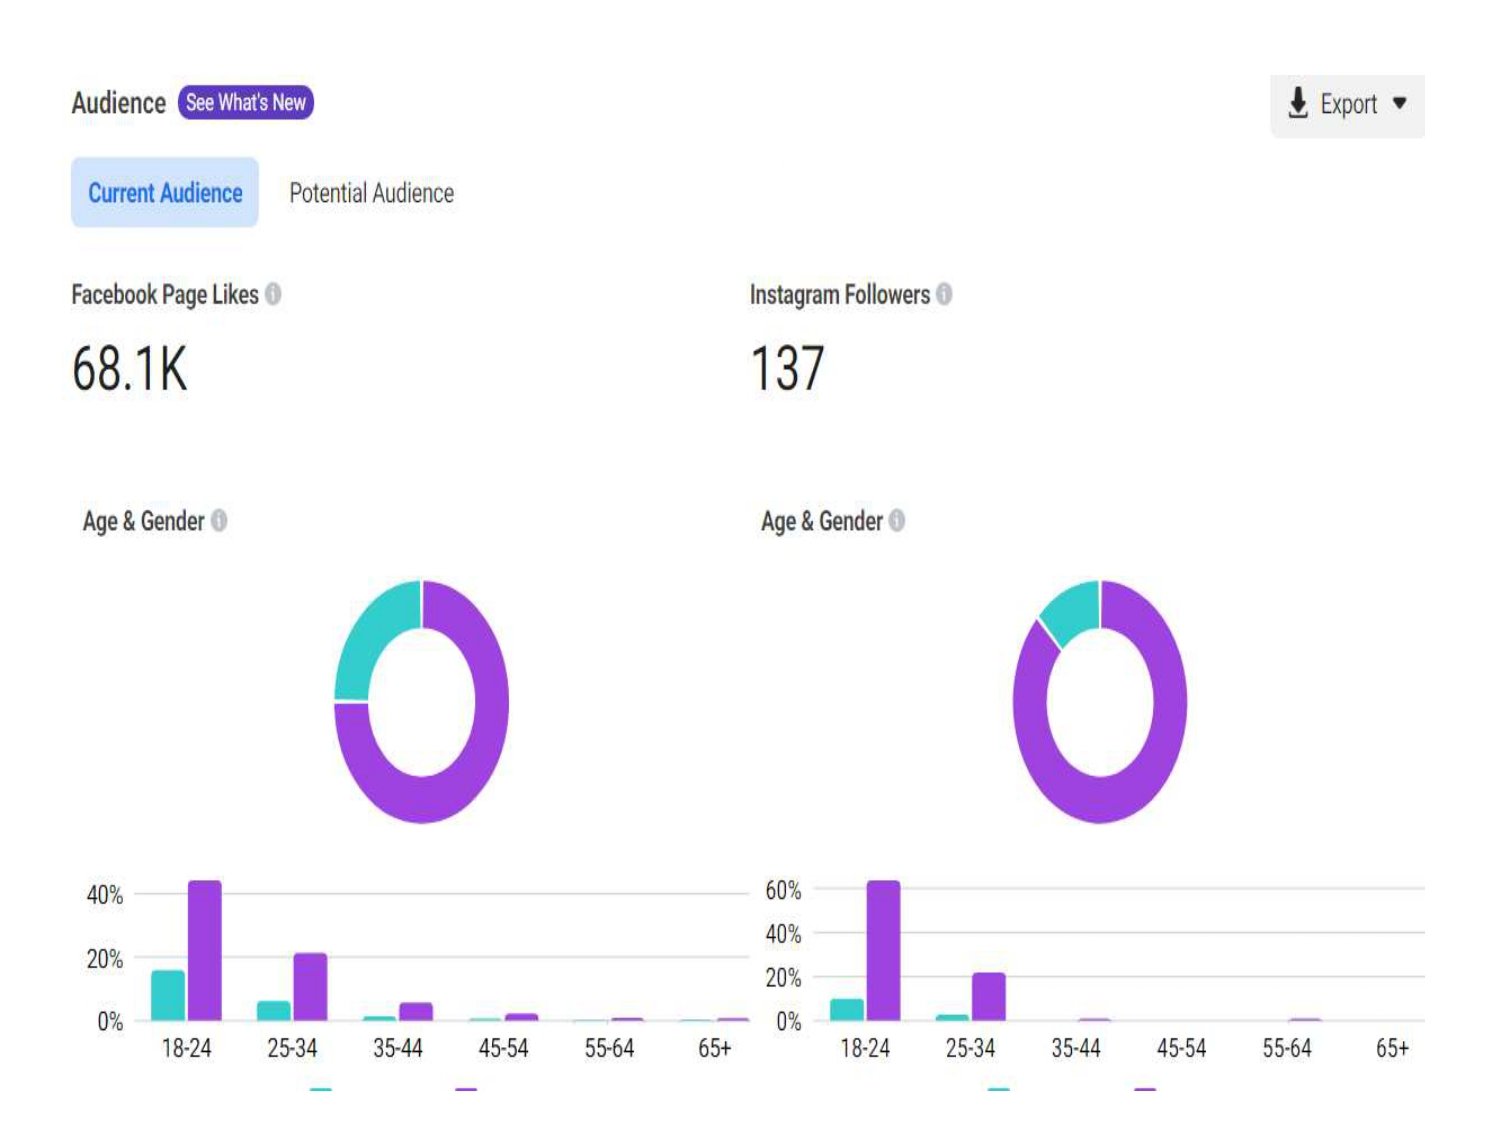The image size is (1500, 1125).
Task: Switch to the Current Audience tab
Action: pyautogui.click(x=165, y=193)
